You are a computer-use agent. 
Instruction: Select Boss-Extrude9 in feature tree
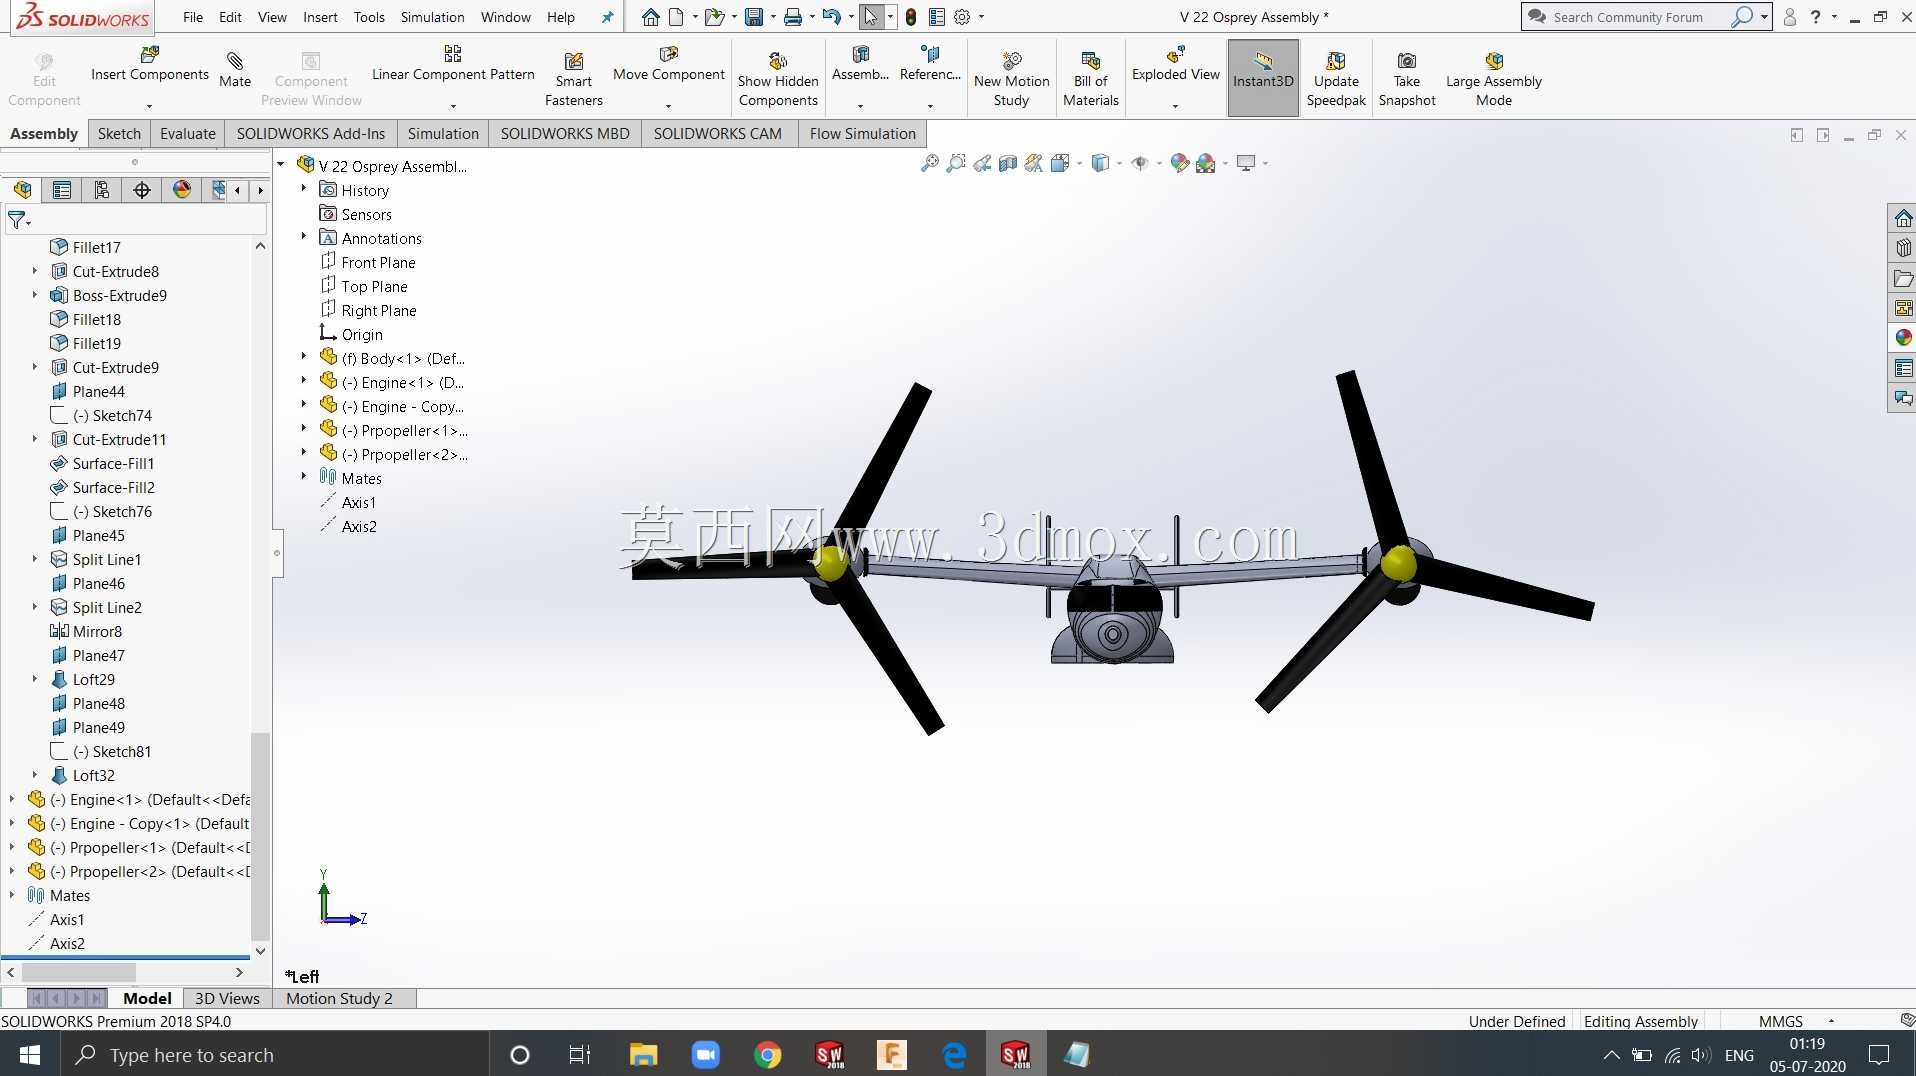119,295
